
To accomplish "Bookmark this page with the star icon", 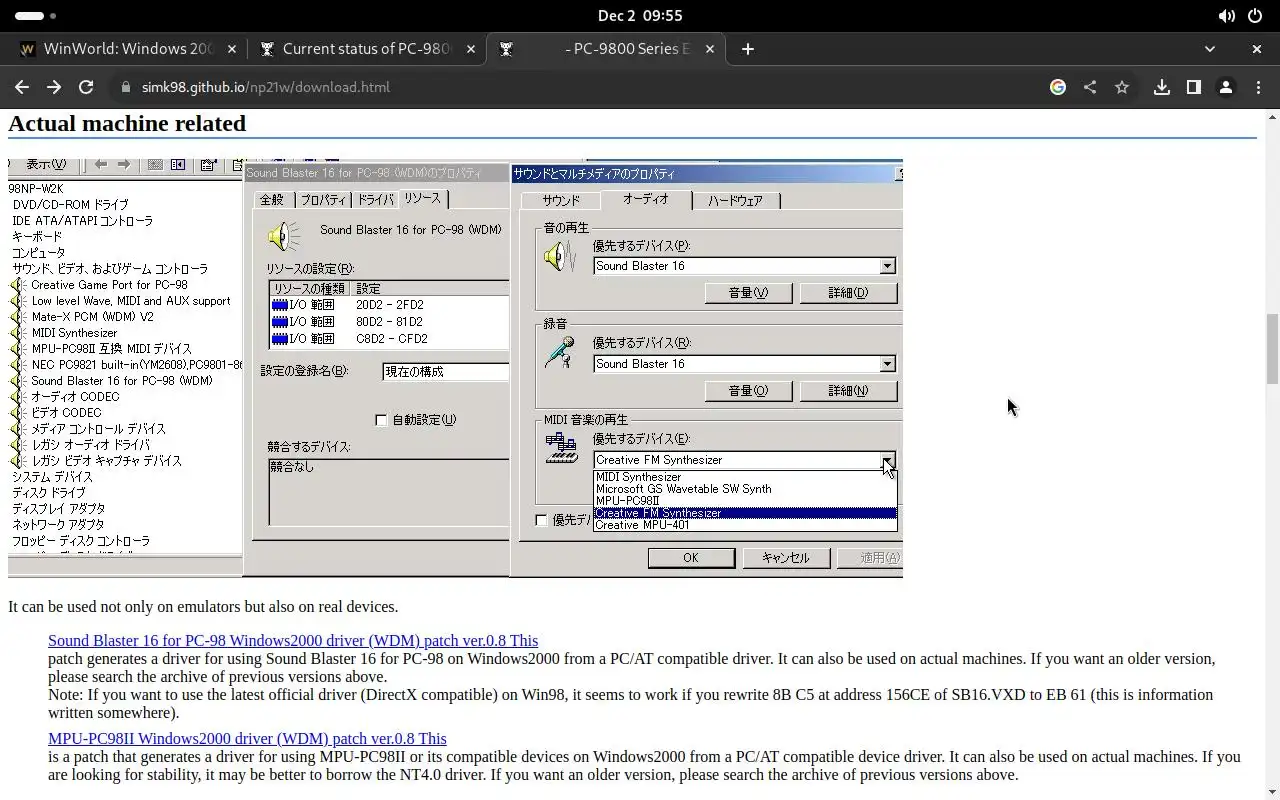I will click(1121, 87).
